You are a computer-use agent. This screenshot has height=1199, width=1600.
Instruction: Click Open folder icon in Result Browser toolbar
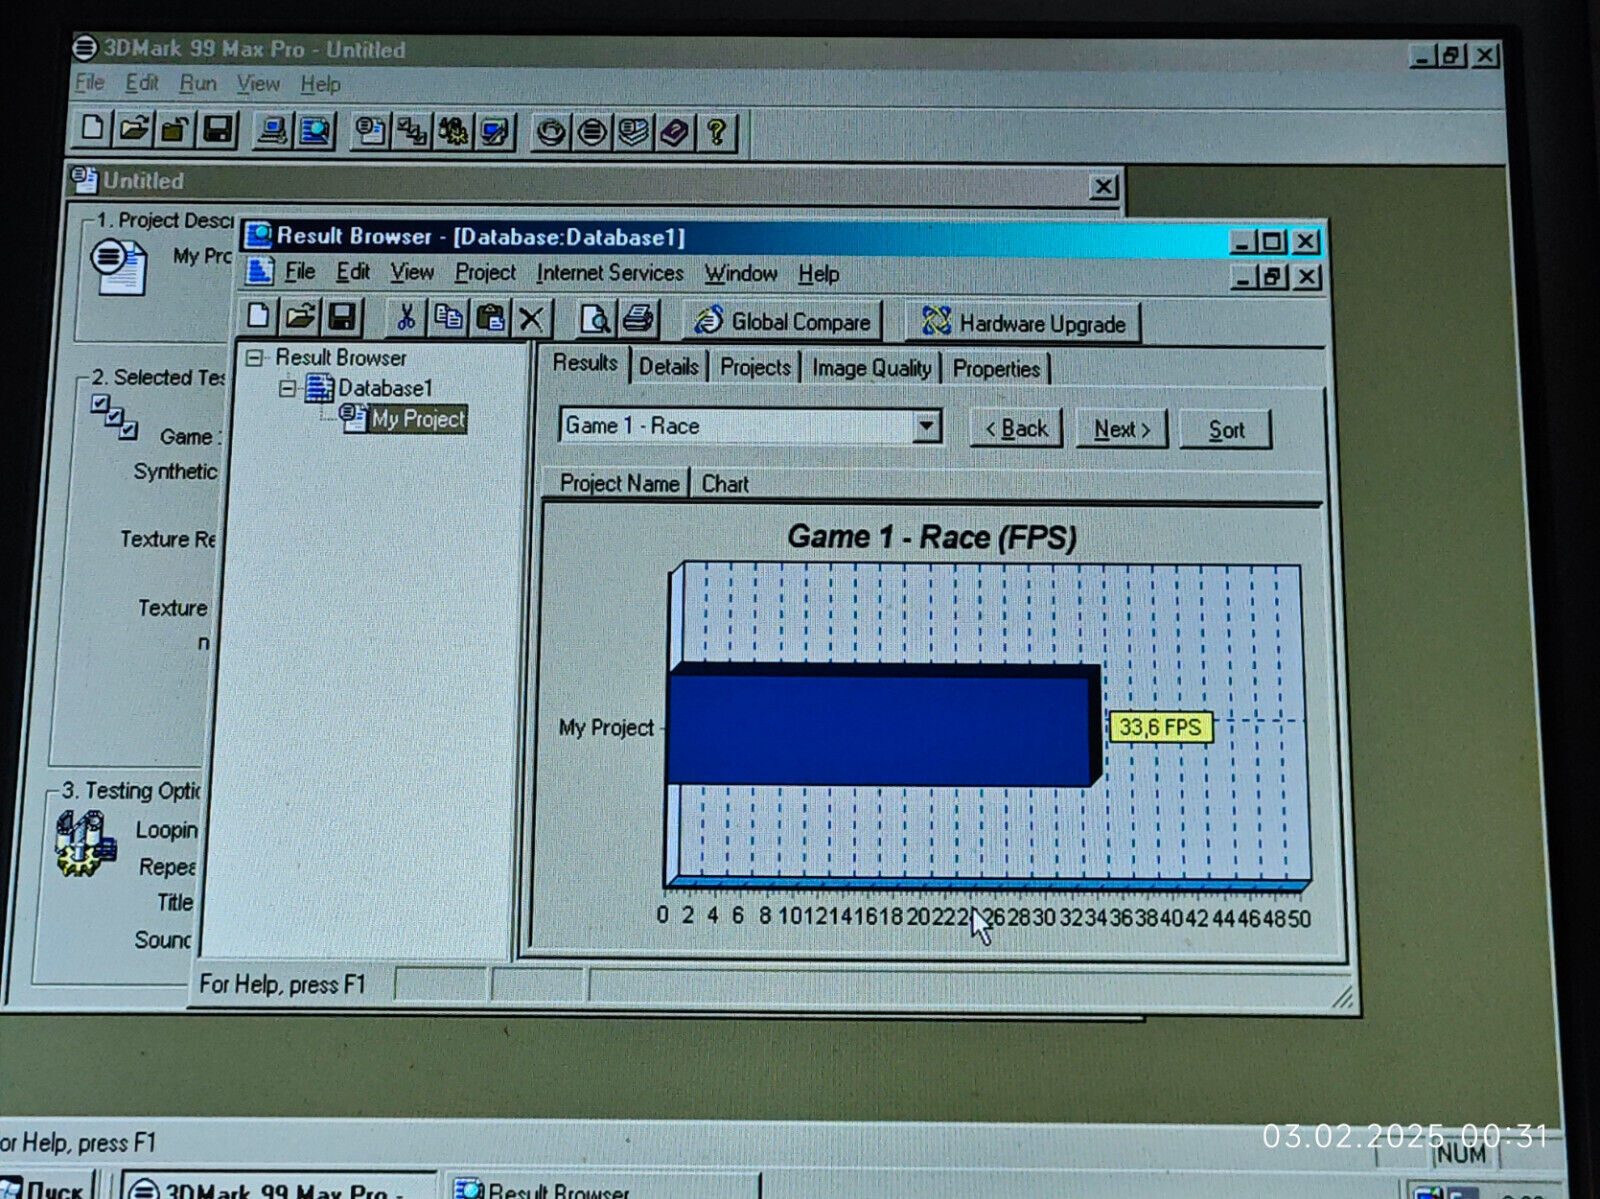click(x=300, y=317)
